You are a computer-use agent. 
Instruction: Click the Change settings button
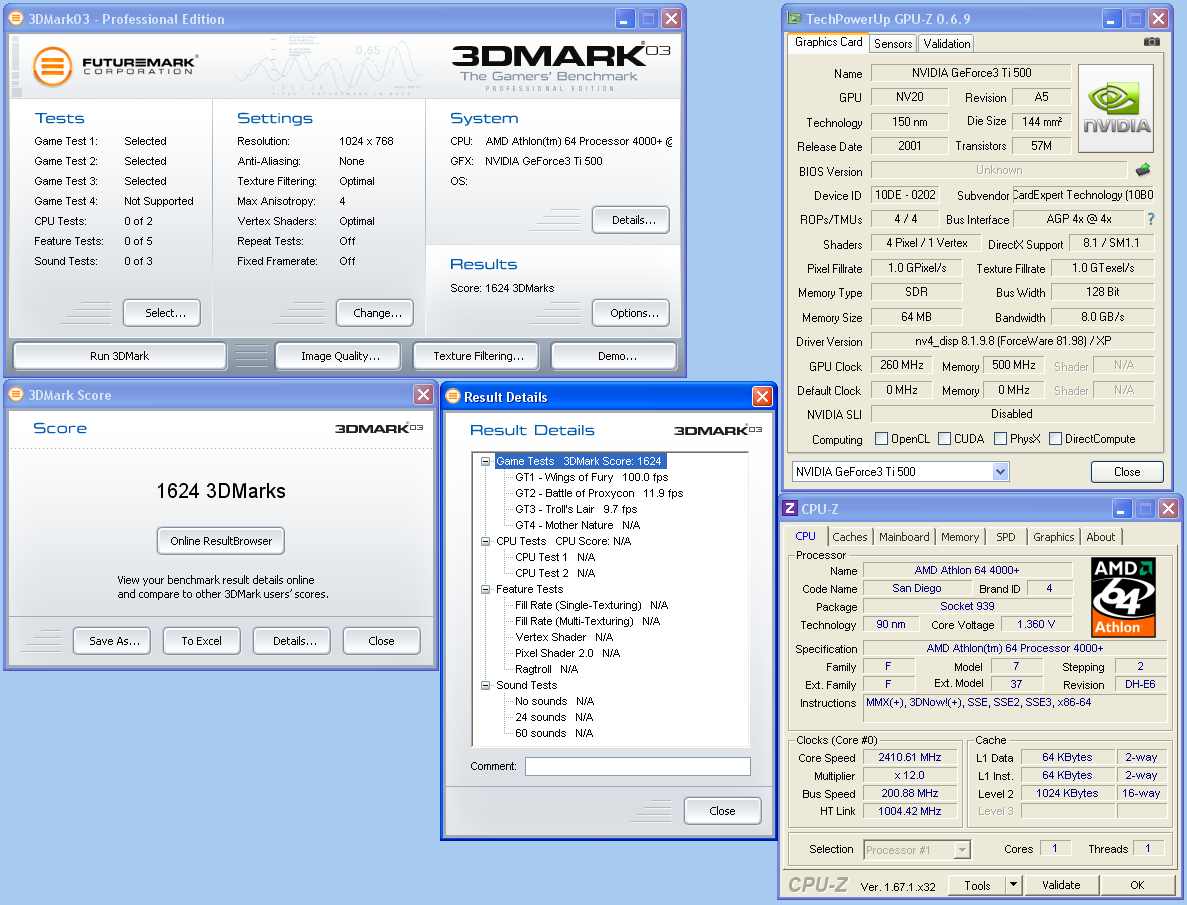[376, 313]
